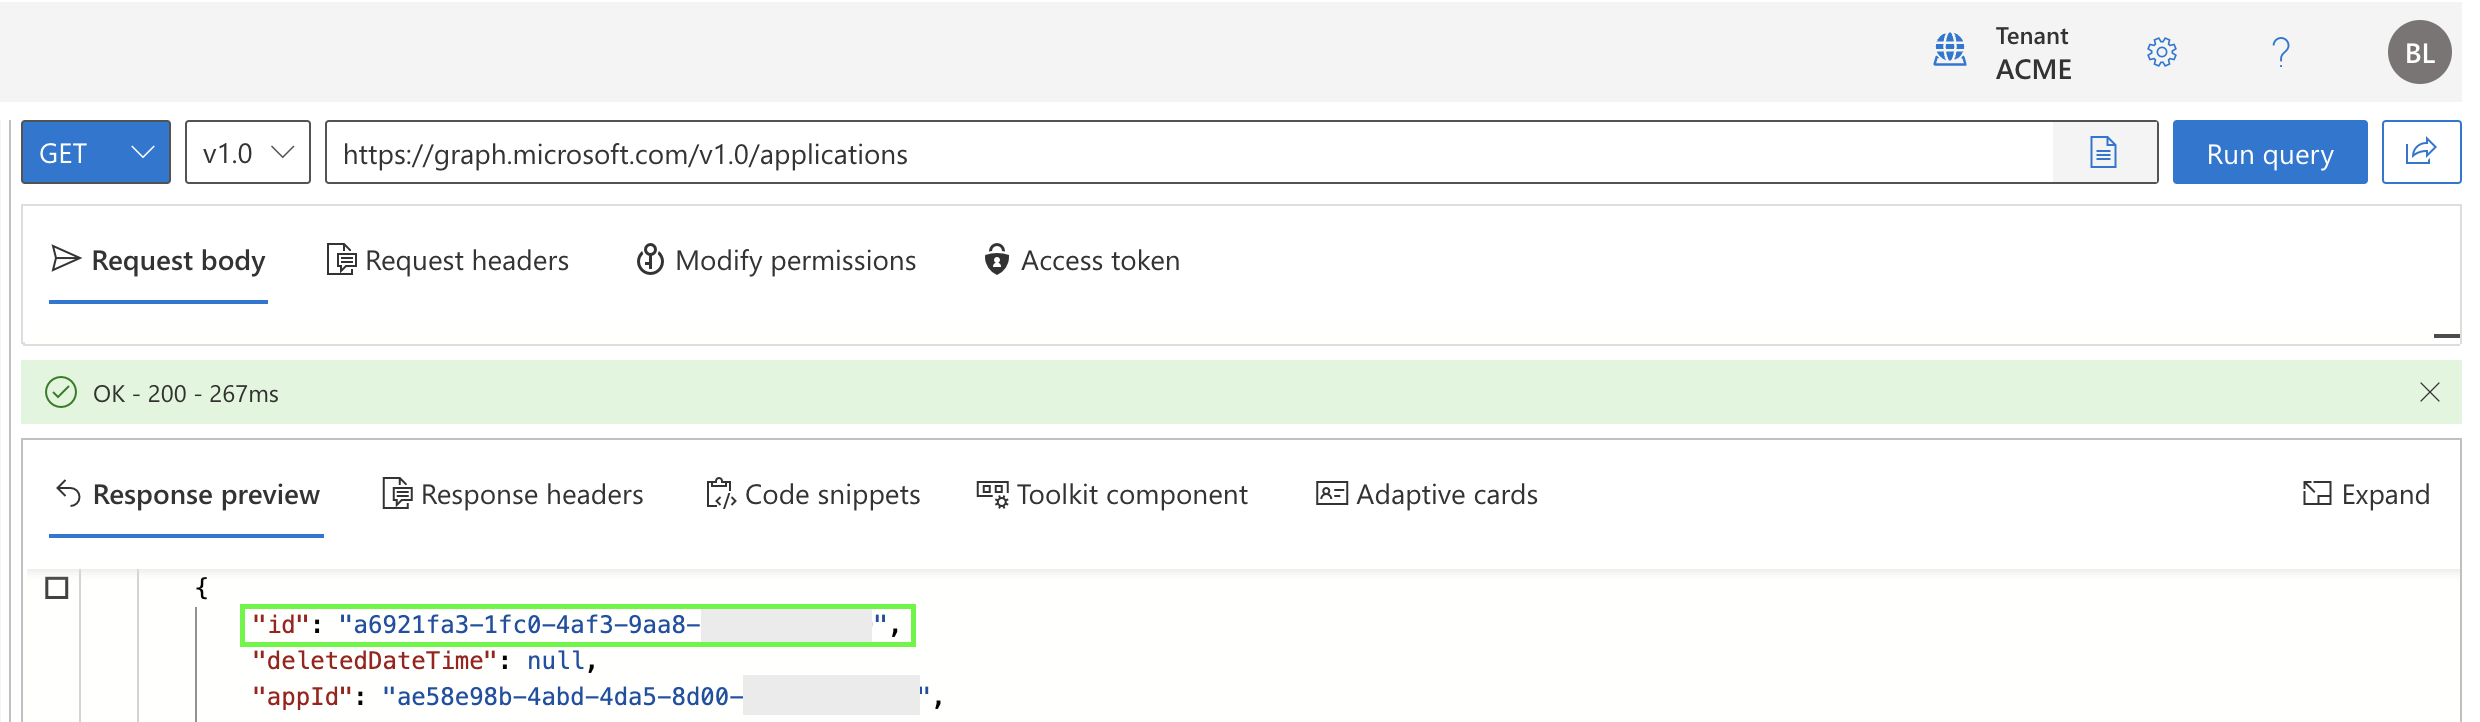Open the settings gear icon

(x=2161, y=52)
